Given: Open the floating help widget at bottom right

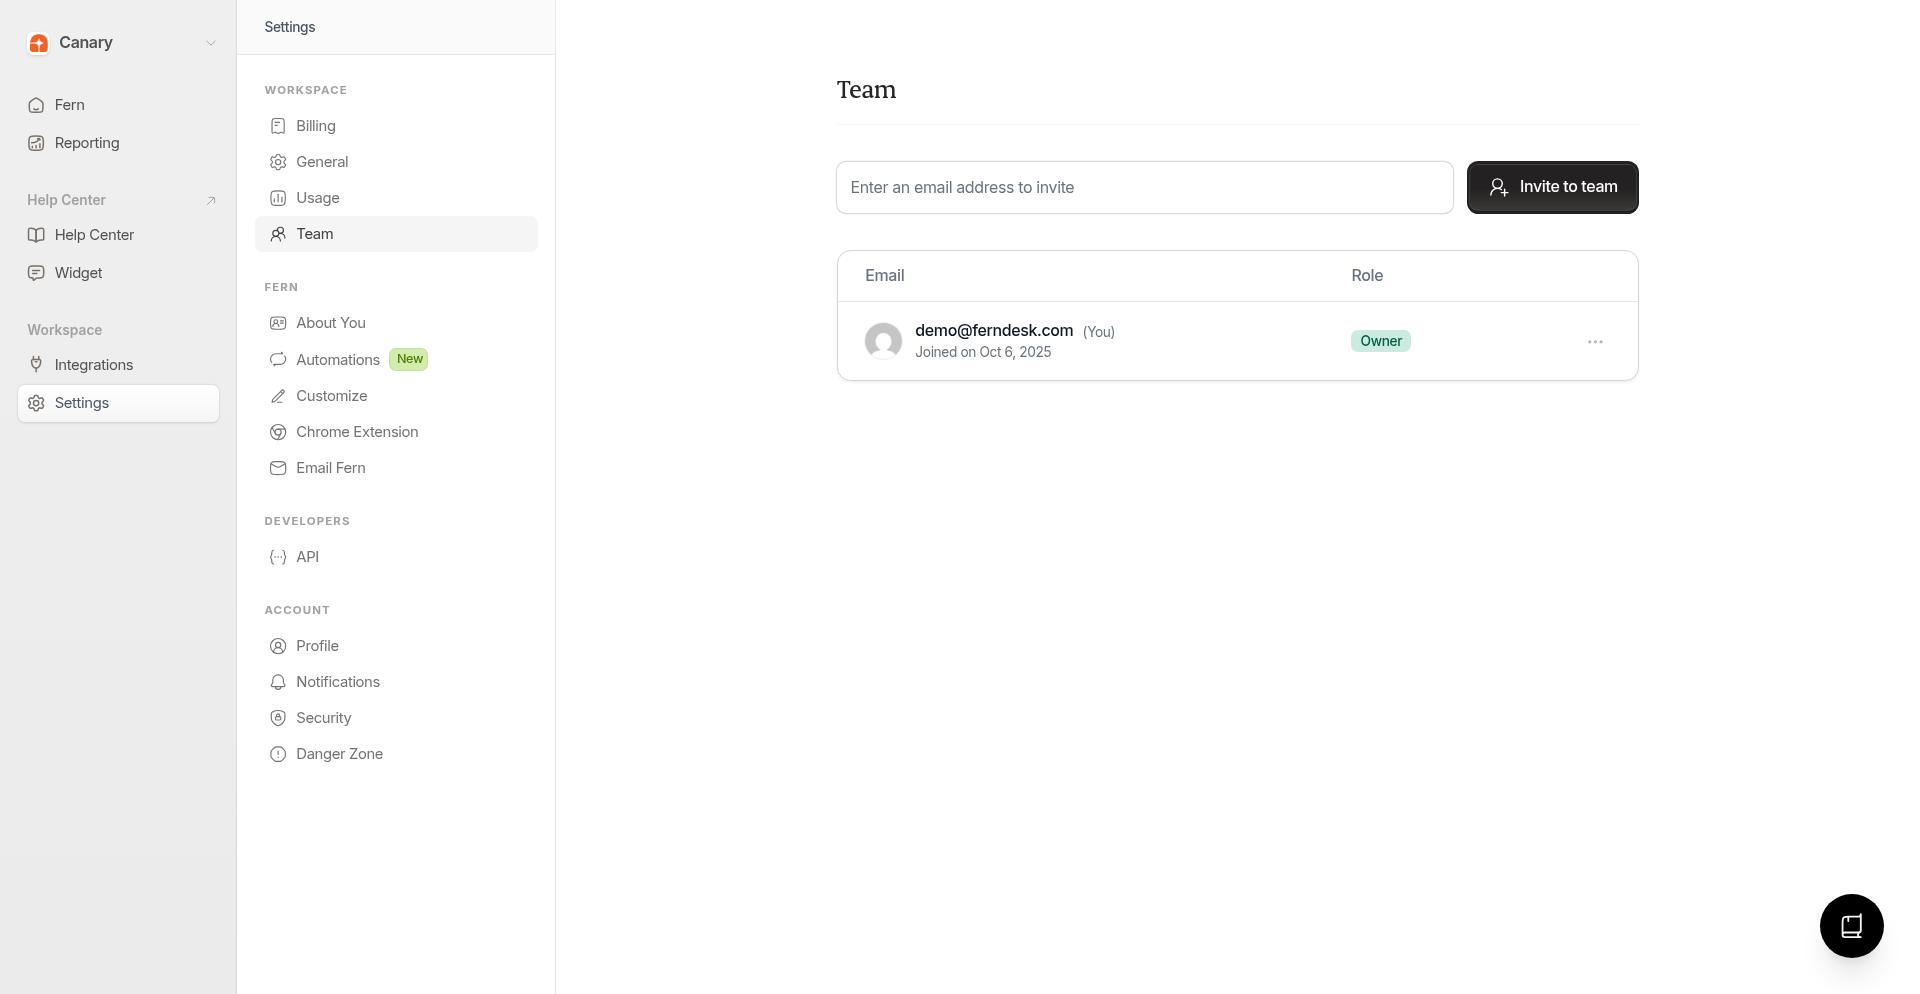Looking at the screenshot, I should pyautogui.click(x=1851, y=925).
